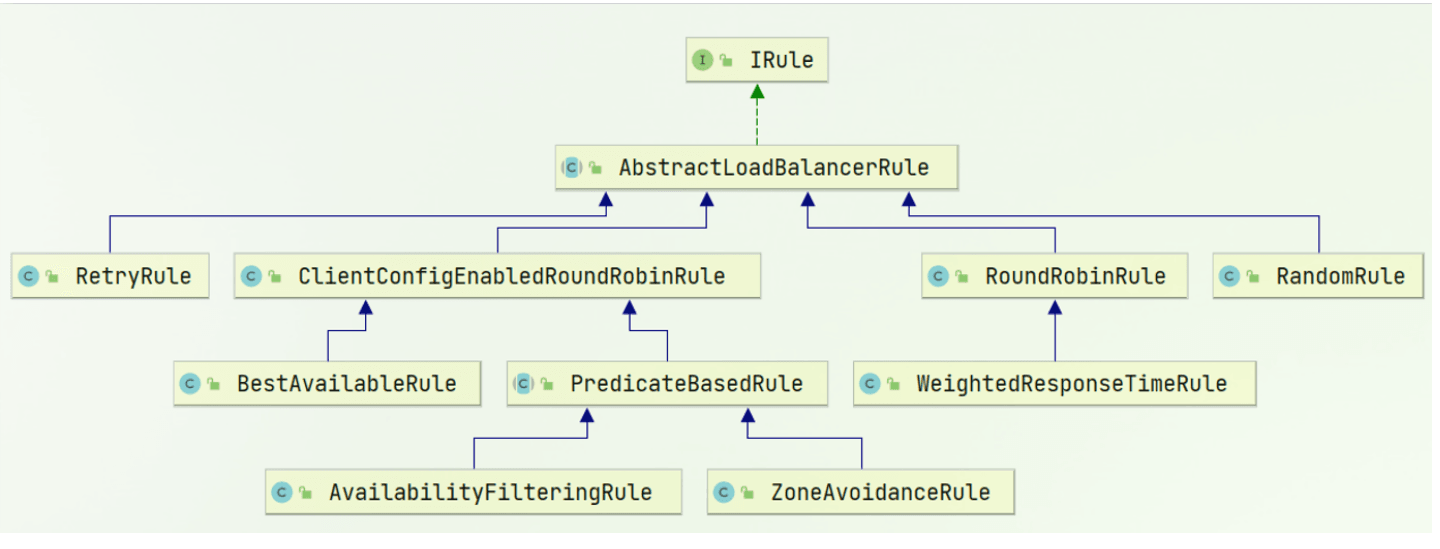Select the IRule interface node
The width and height of the screenshot is (1440, 549).
click(757, 60)
